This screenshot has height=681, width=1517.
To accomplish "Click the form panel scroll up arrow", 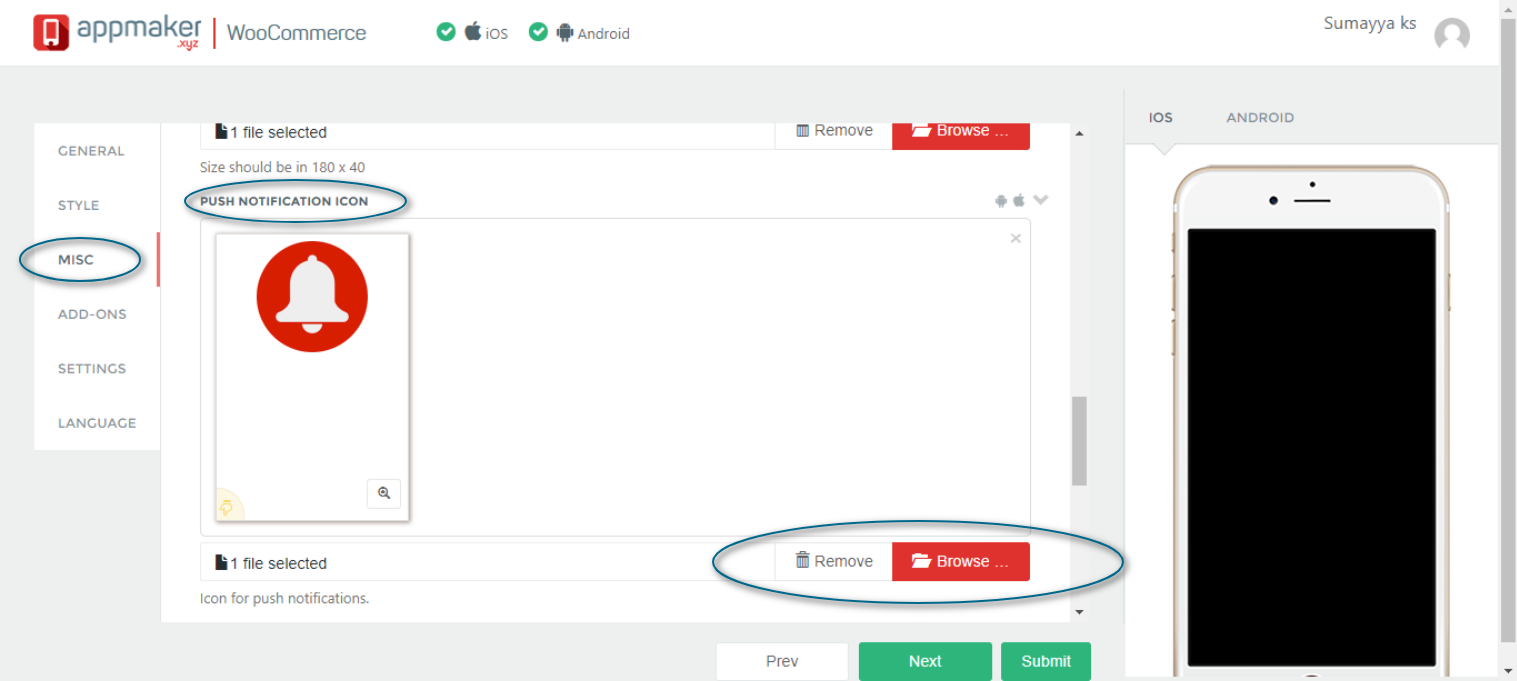I will pyautogui.click(x=1079, y=133).
